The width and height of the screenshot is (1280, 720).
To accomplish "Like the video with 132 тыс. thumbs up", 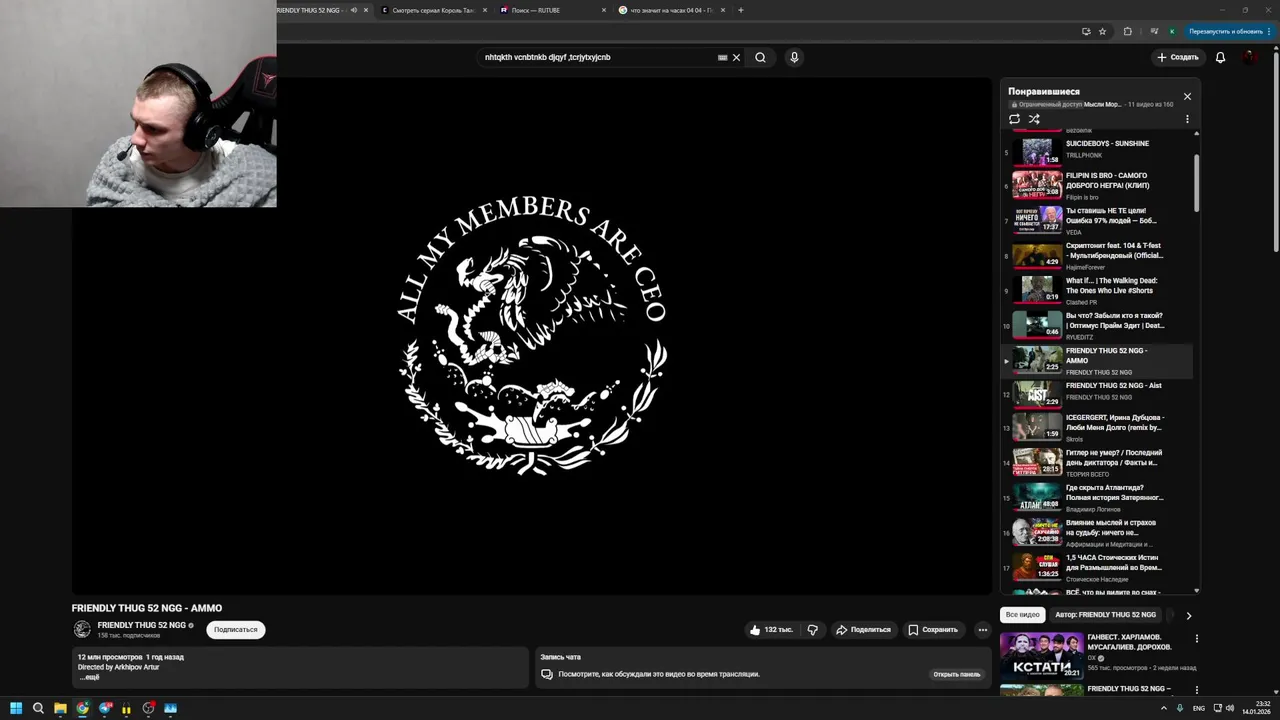I will coord(771,630).
